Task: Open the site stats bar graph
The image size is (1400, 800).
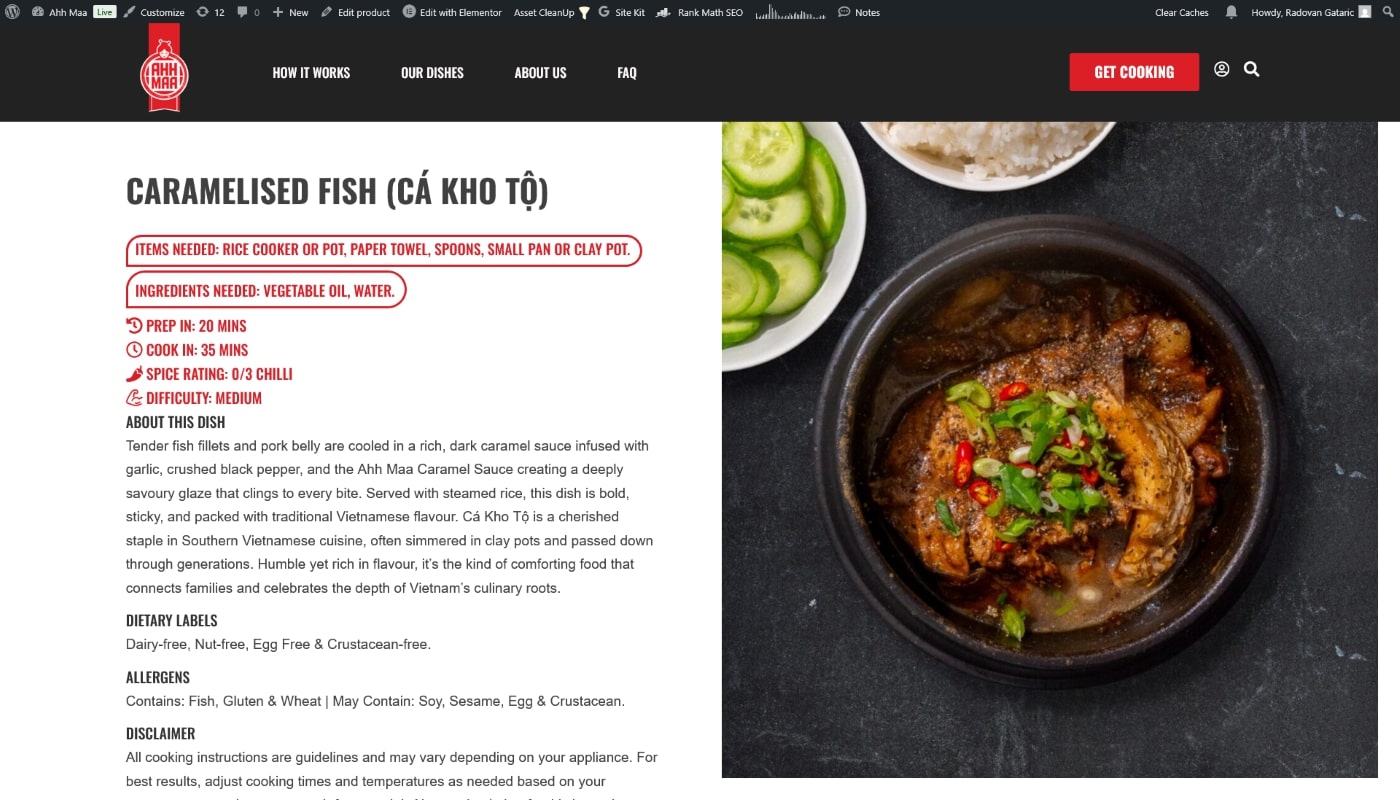Action: coord(790,12)
